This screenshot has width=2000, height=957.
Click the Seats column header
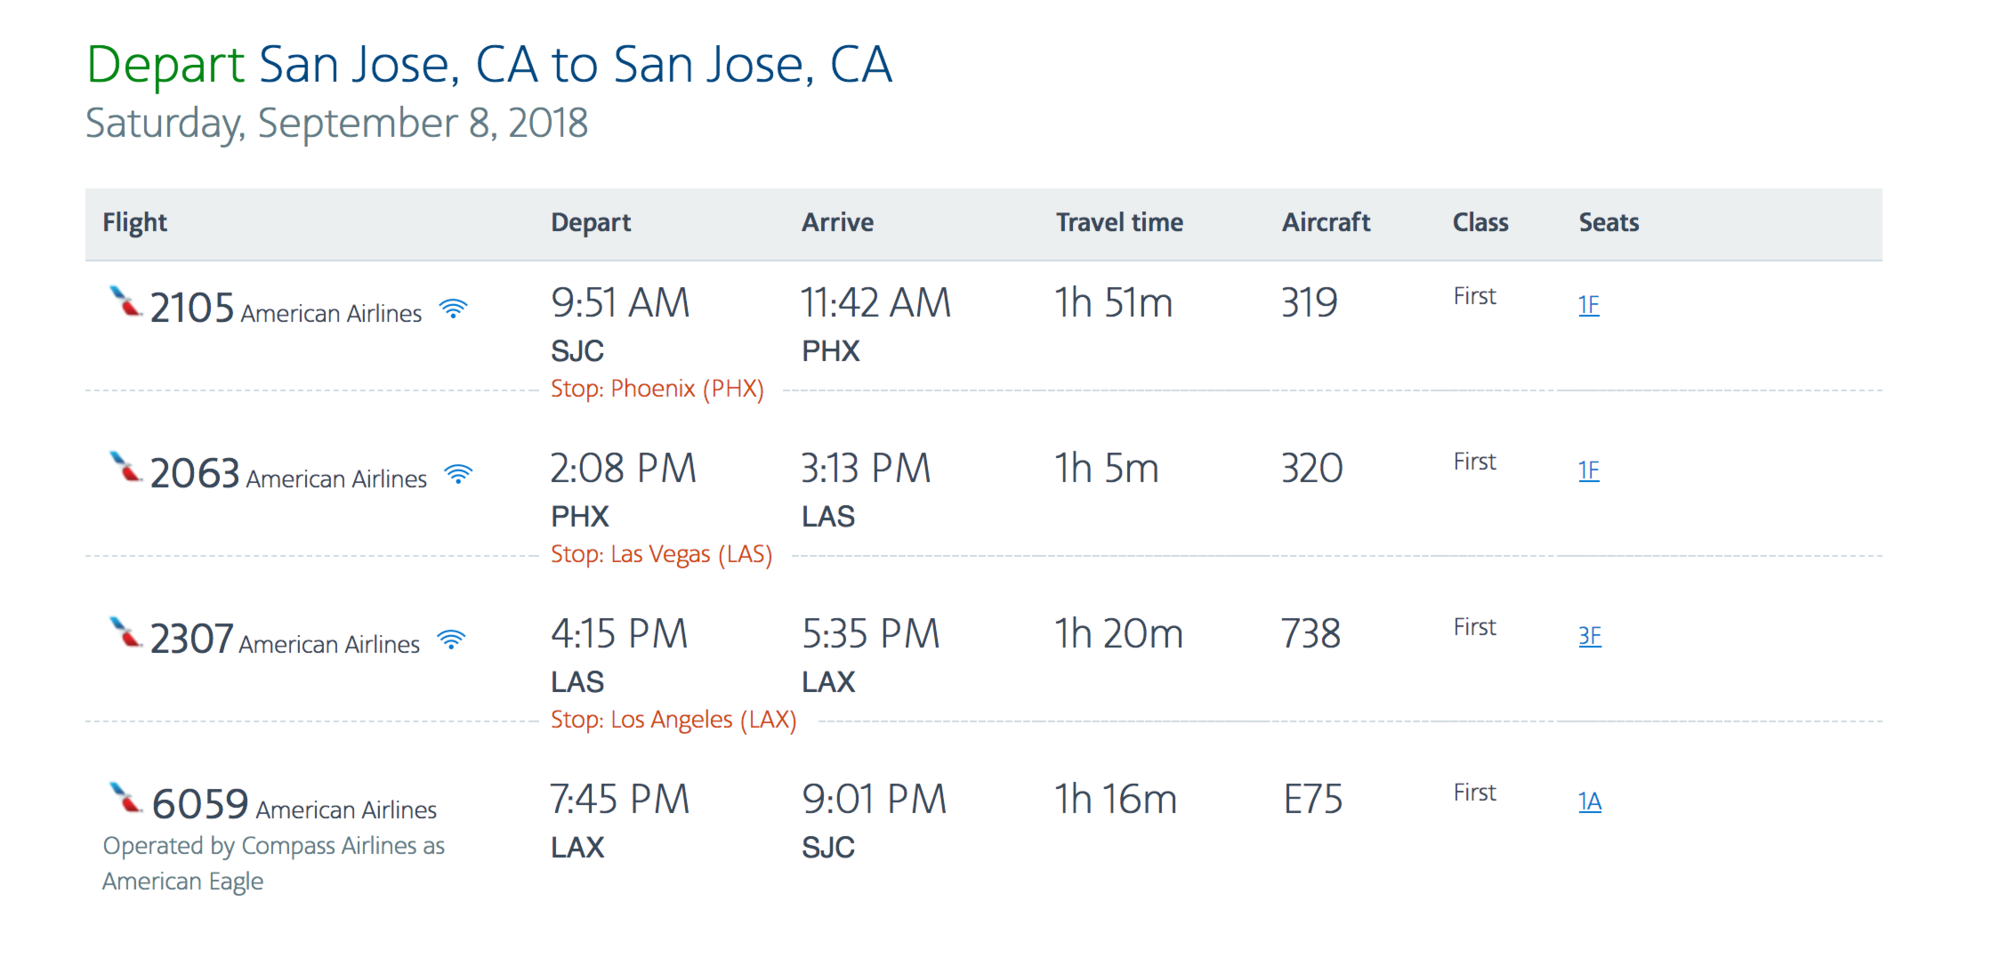[x=1609, y=222]
